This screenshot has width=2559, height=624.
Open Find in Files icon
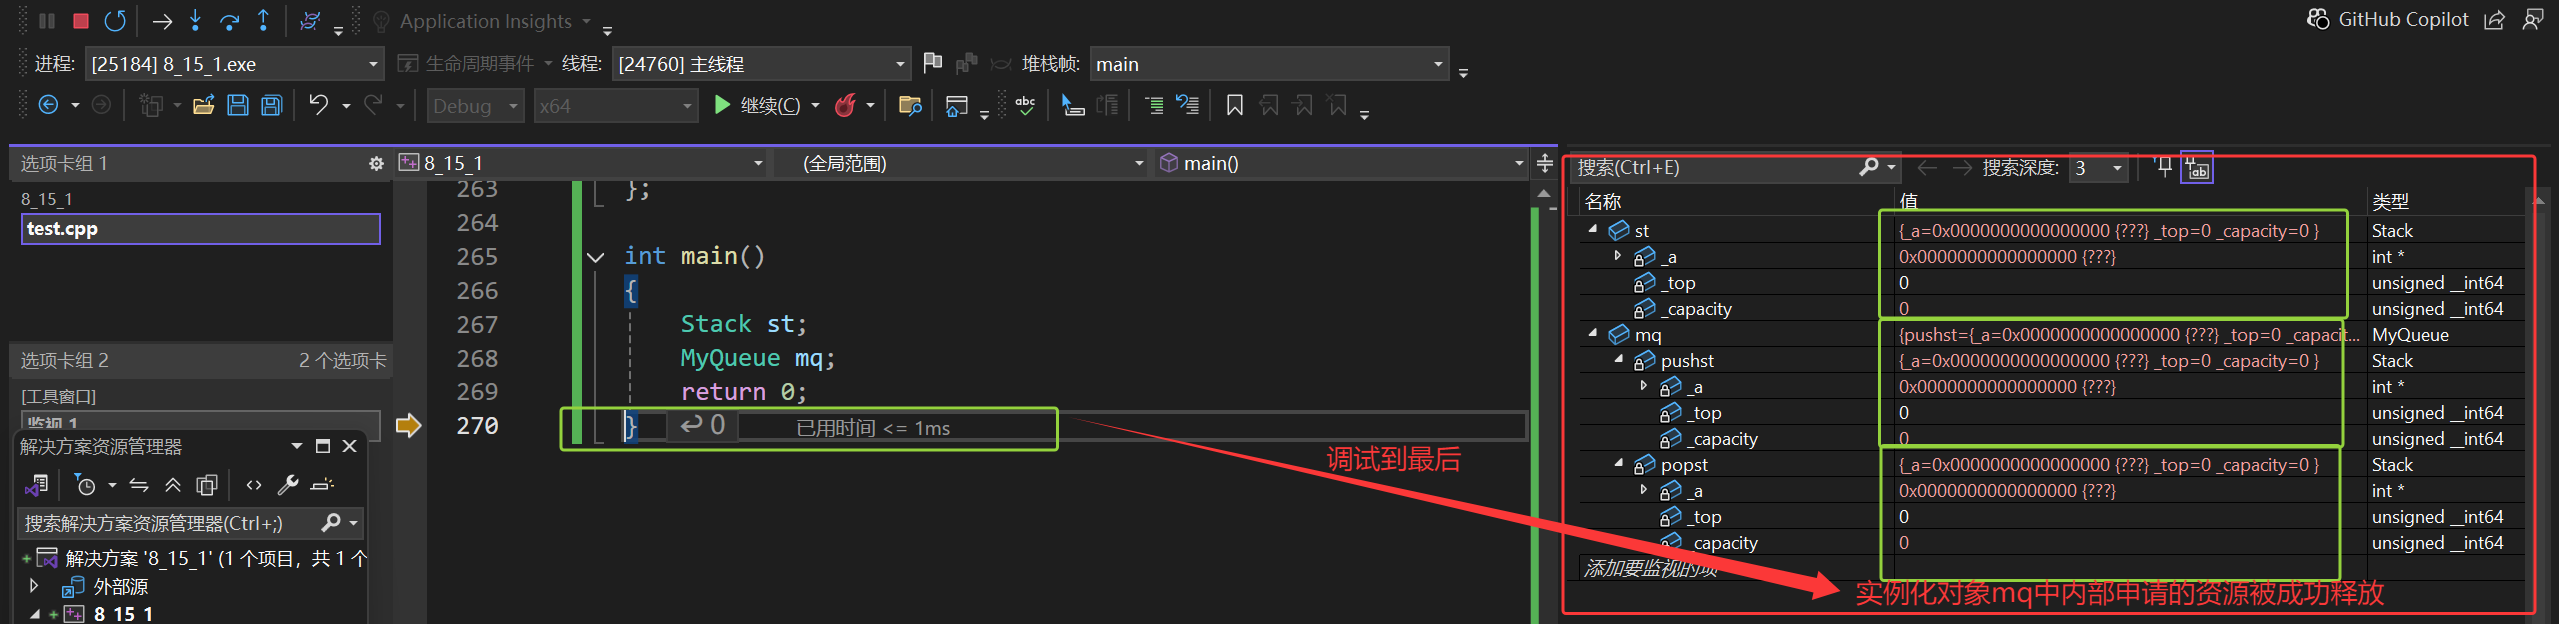910,105
